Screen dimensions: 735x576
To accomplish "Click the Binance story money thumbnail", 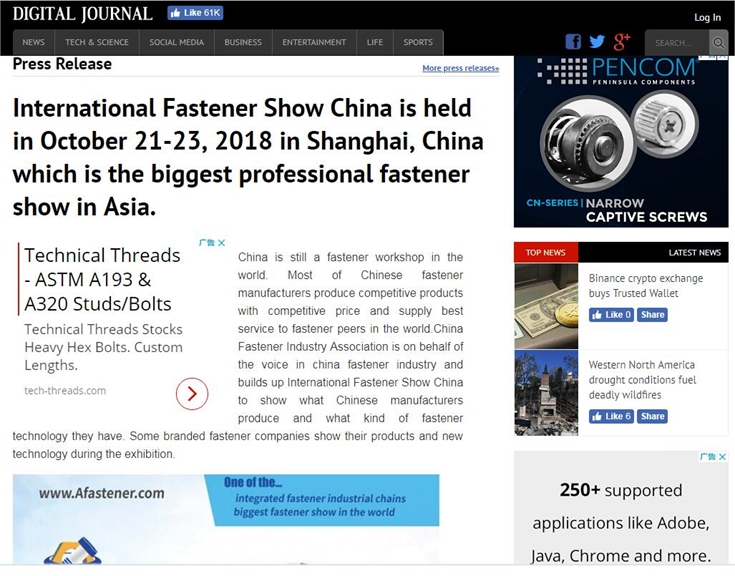I will 546,306.
